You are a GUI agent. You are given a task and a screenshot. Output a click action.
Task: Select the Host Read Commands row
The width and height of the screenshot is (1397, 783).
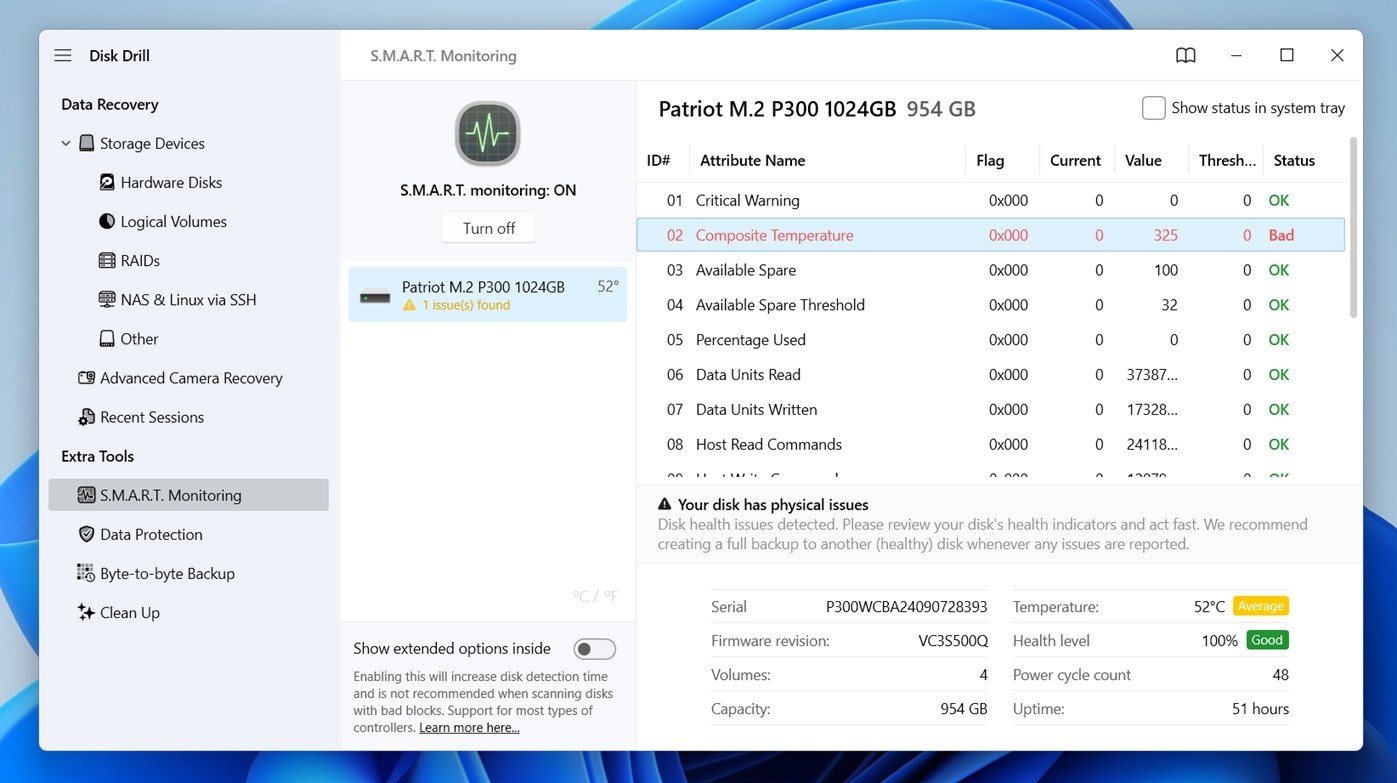pos(991,445)
